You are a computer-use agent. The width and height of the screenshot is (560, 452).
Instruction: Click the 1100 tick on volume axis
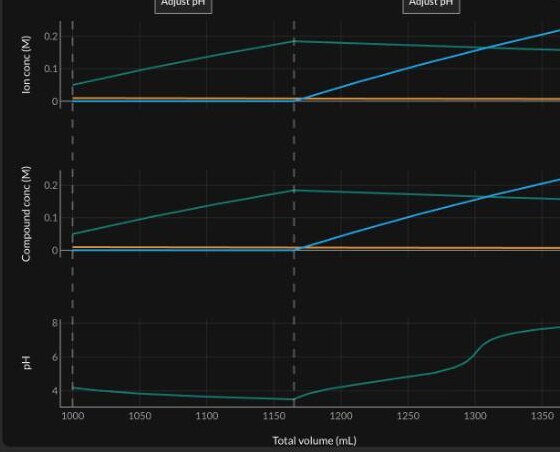pos(207,416)
